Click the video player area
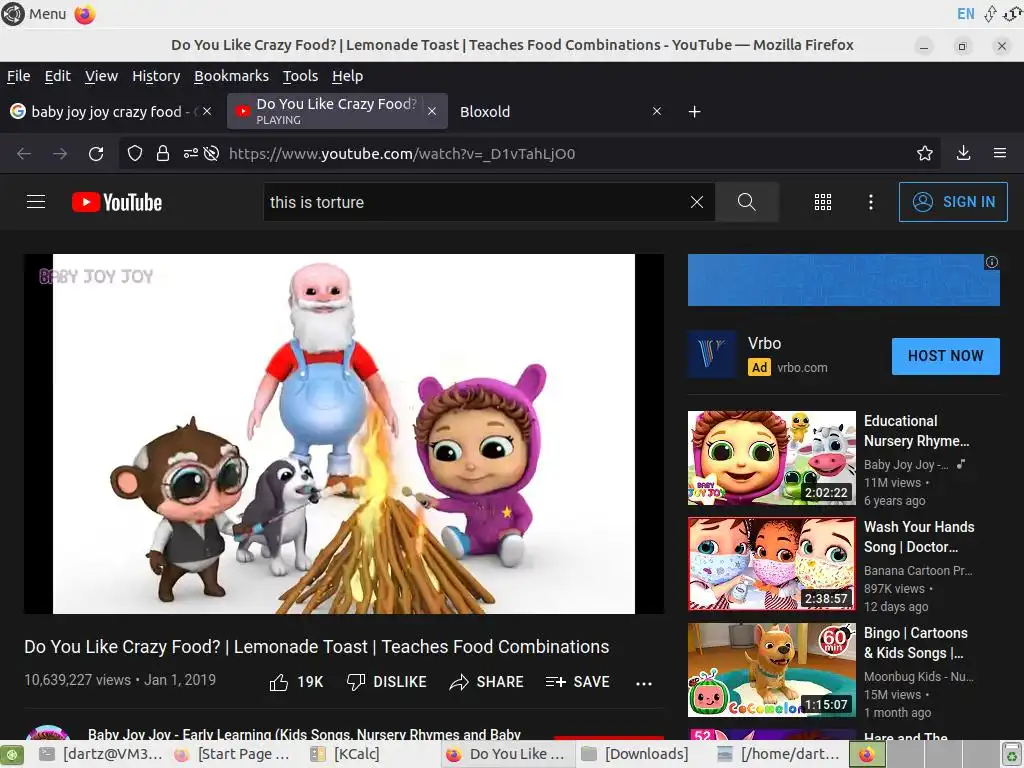Image resolution: width=1024 pixels, height=768 pixels. coord(344,434)
